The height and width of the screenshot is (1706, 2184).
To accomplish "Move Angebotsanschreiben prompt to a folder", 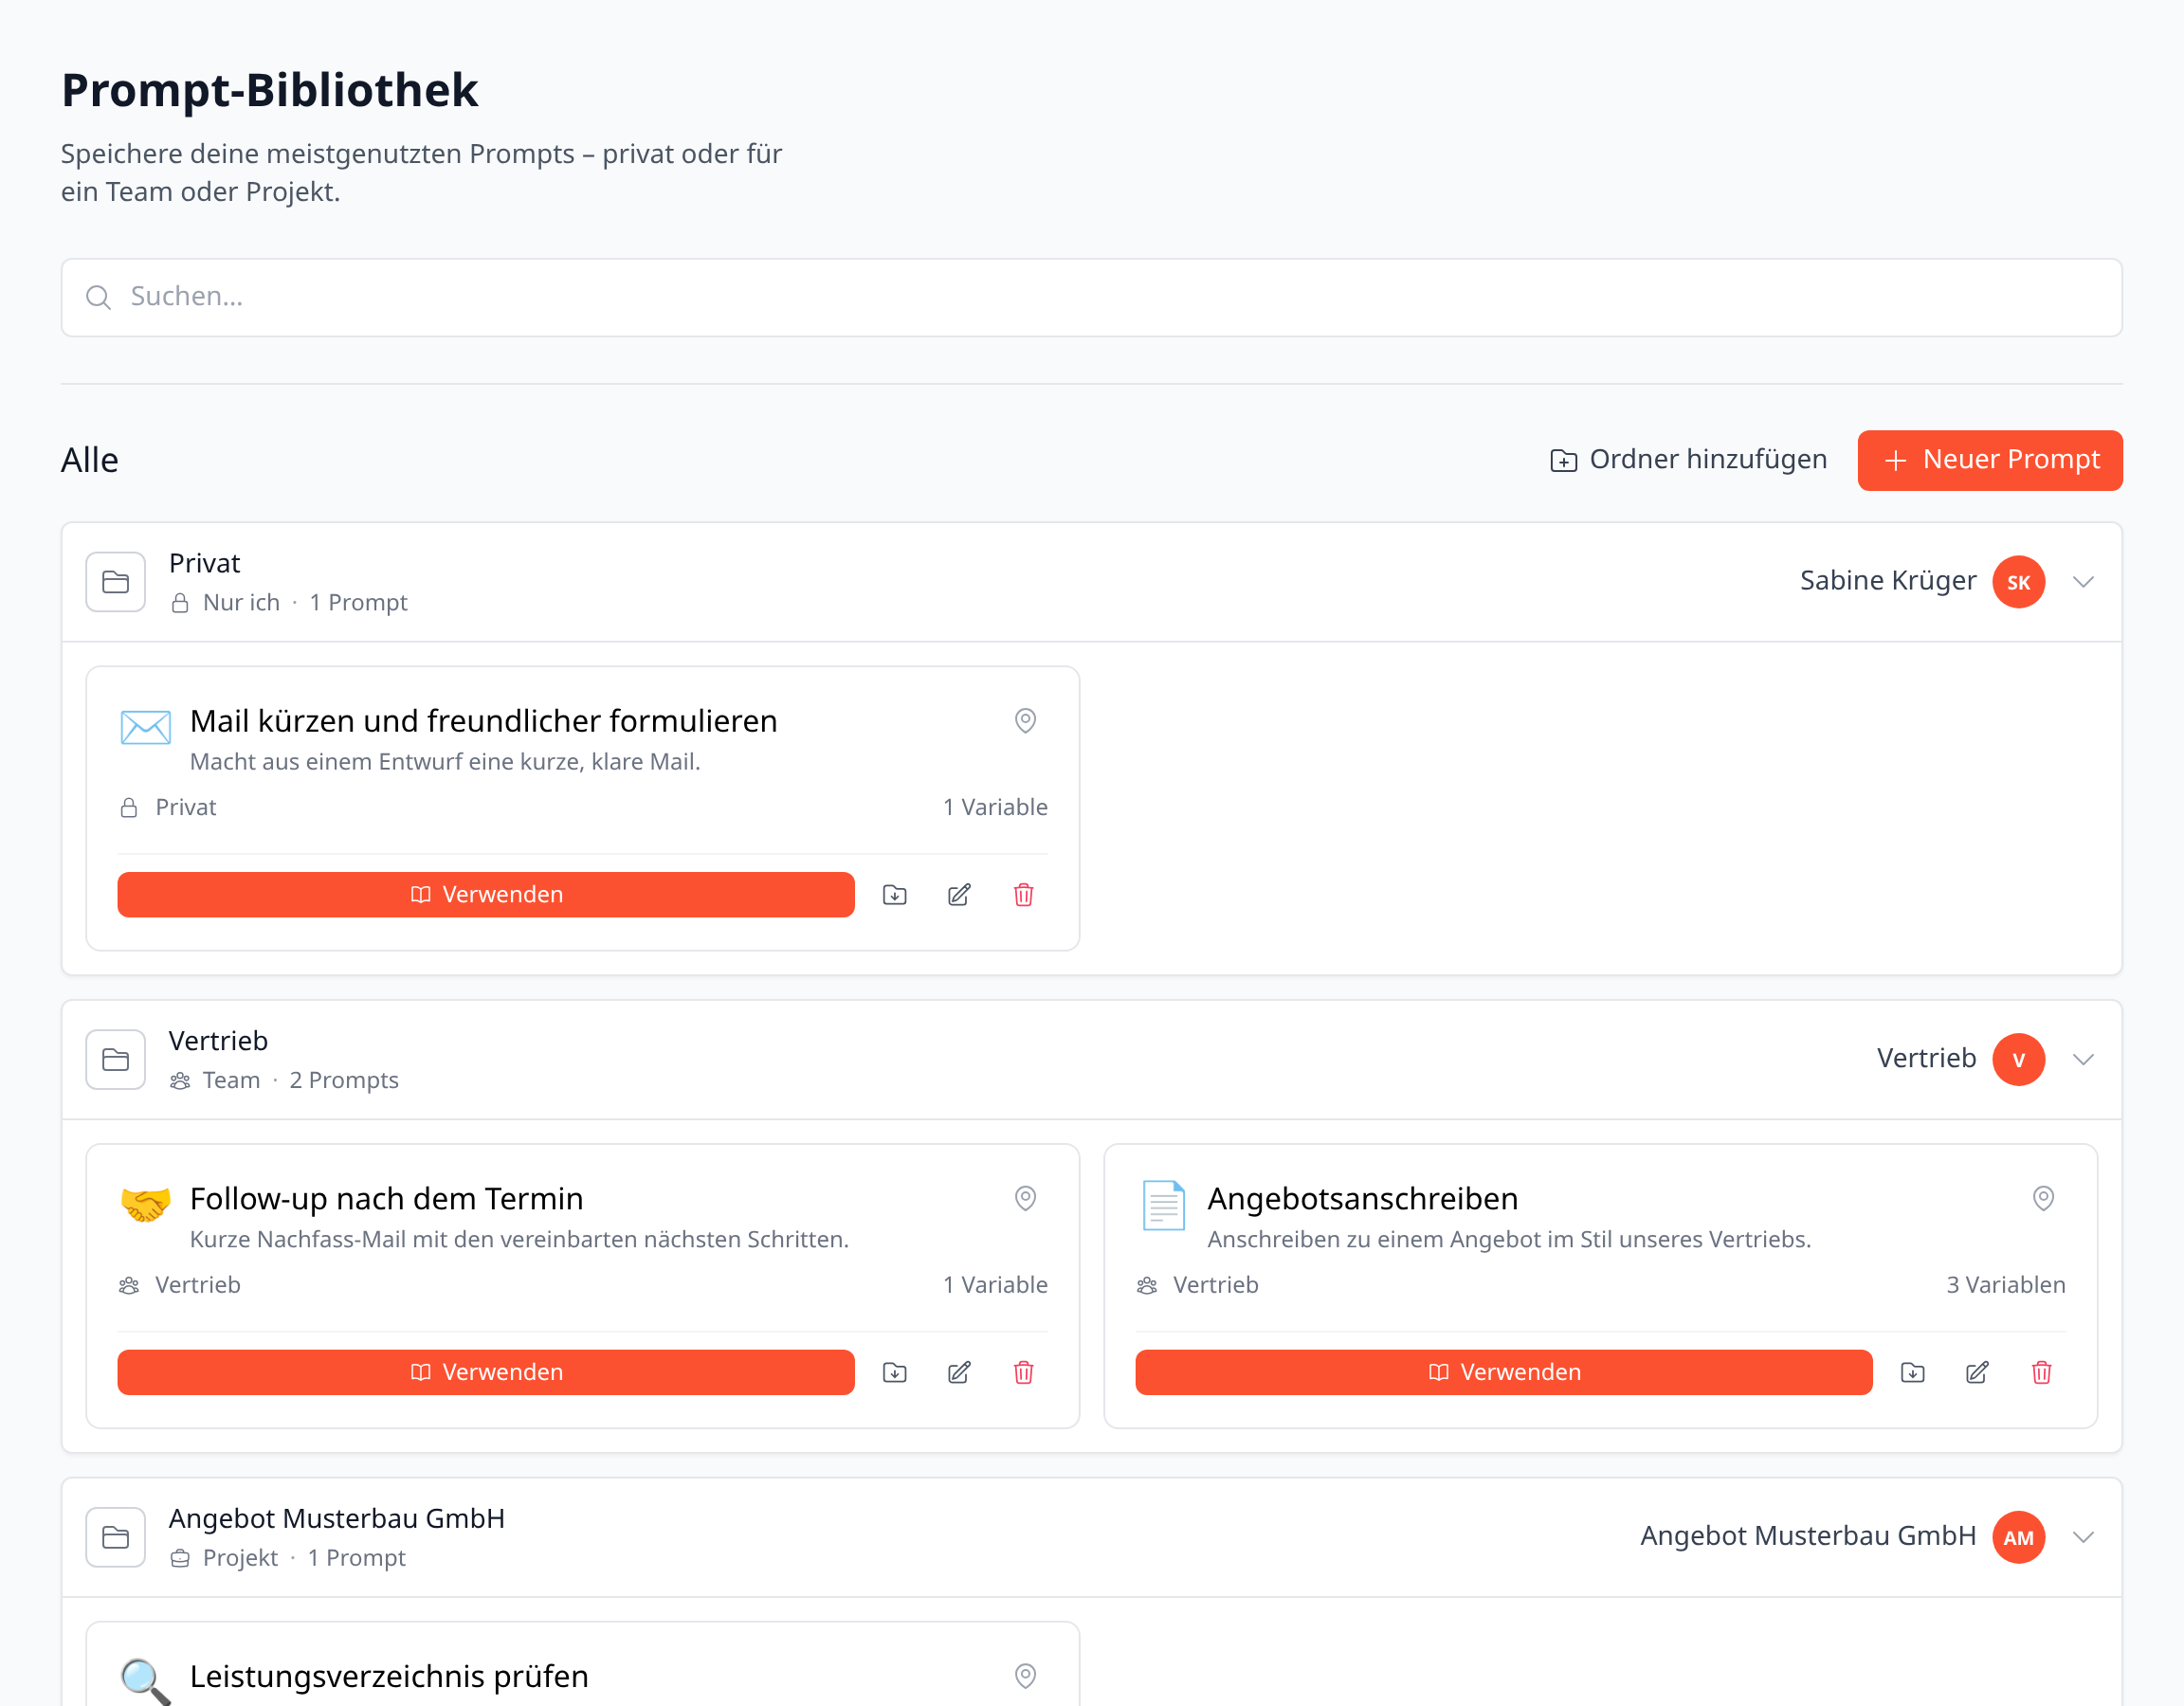I will point(1913,1372).
